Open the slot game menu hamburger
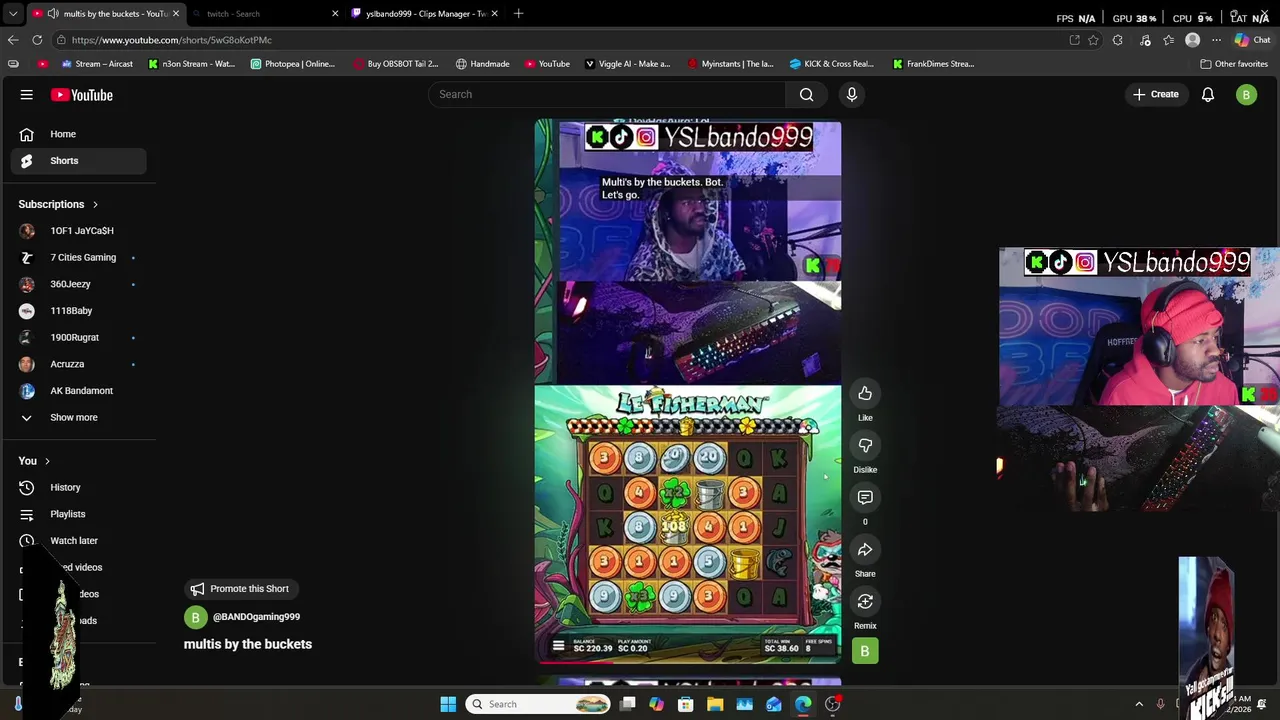1280x720 pixels. (558, 646)
